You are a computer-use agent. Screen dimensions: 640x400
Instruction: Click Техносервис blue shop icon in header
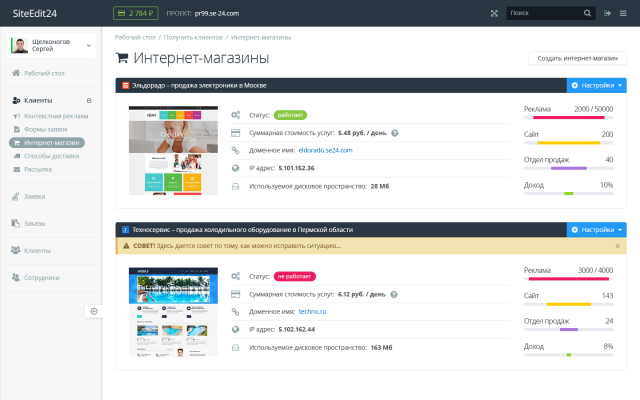point(126,230)
